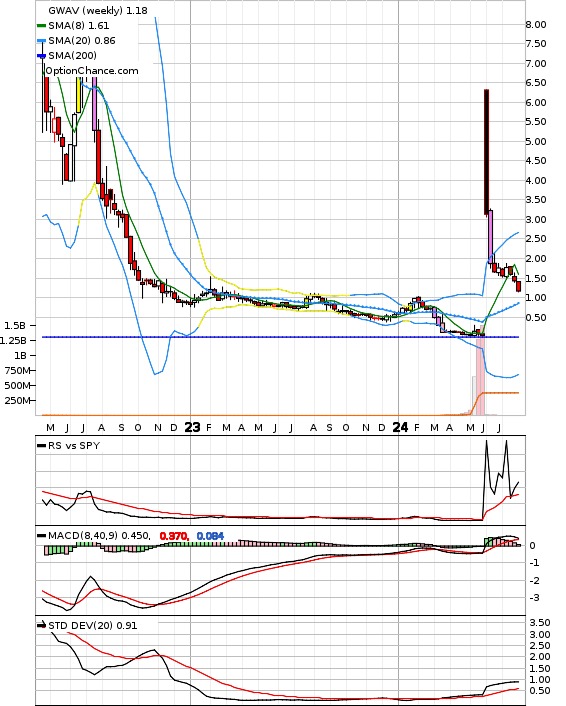This screenshot has width=566, height=706.
Task: Select the red MACD value 0.370
Action: tap(174, 536)
